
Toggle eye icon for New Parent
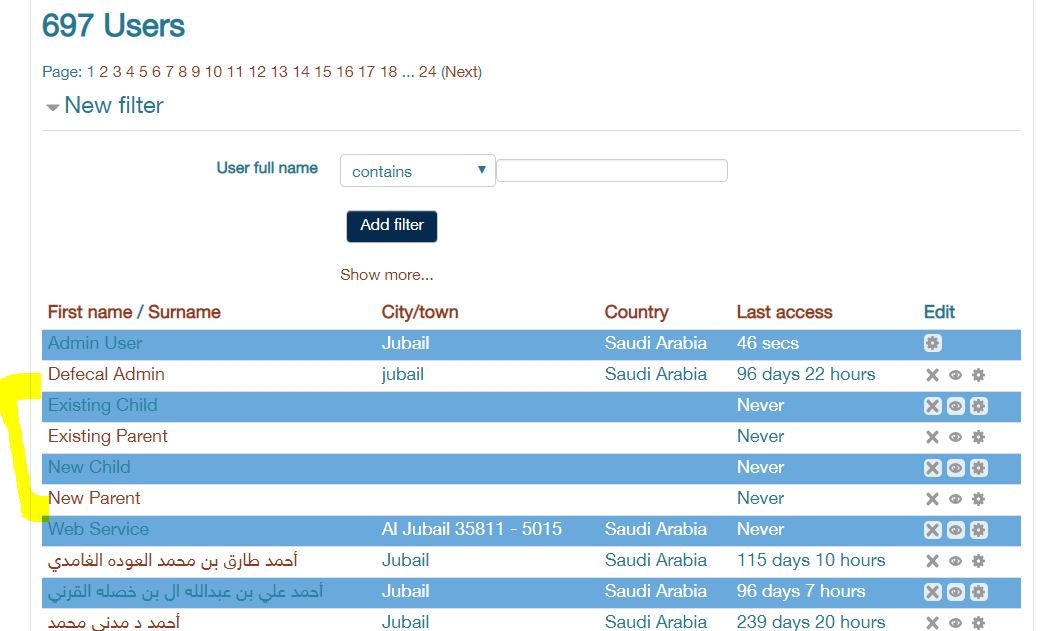[x=955, y=499]
